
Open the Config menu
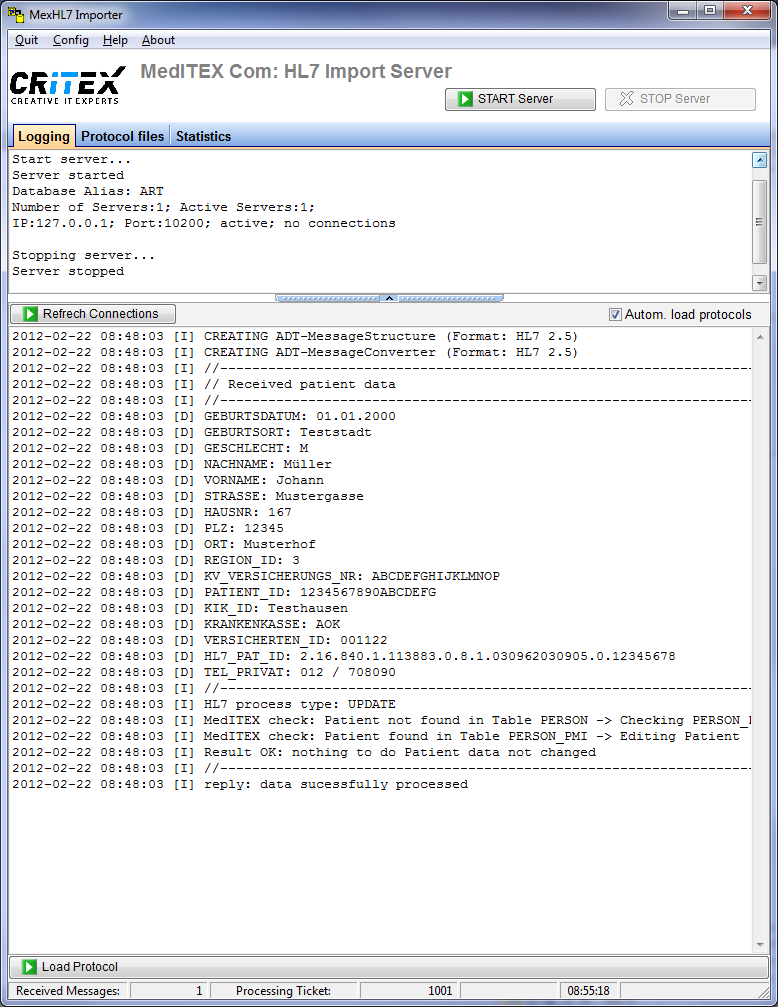[71, 40]
